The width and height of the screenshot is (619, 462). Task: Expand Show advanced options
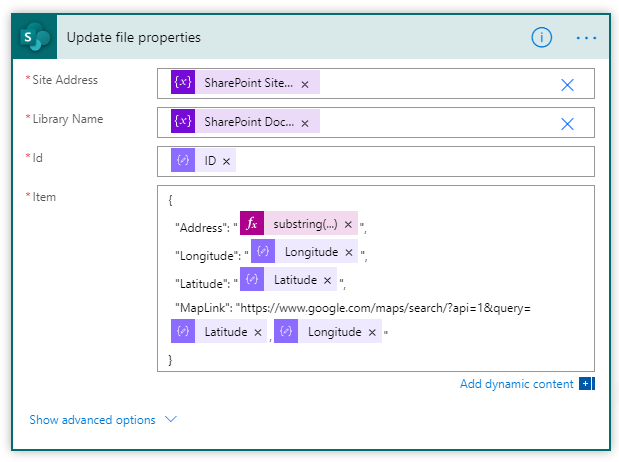click(x=102, y=420)
